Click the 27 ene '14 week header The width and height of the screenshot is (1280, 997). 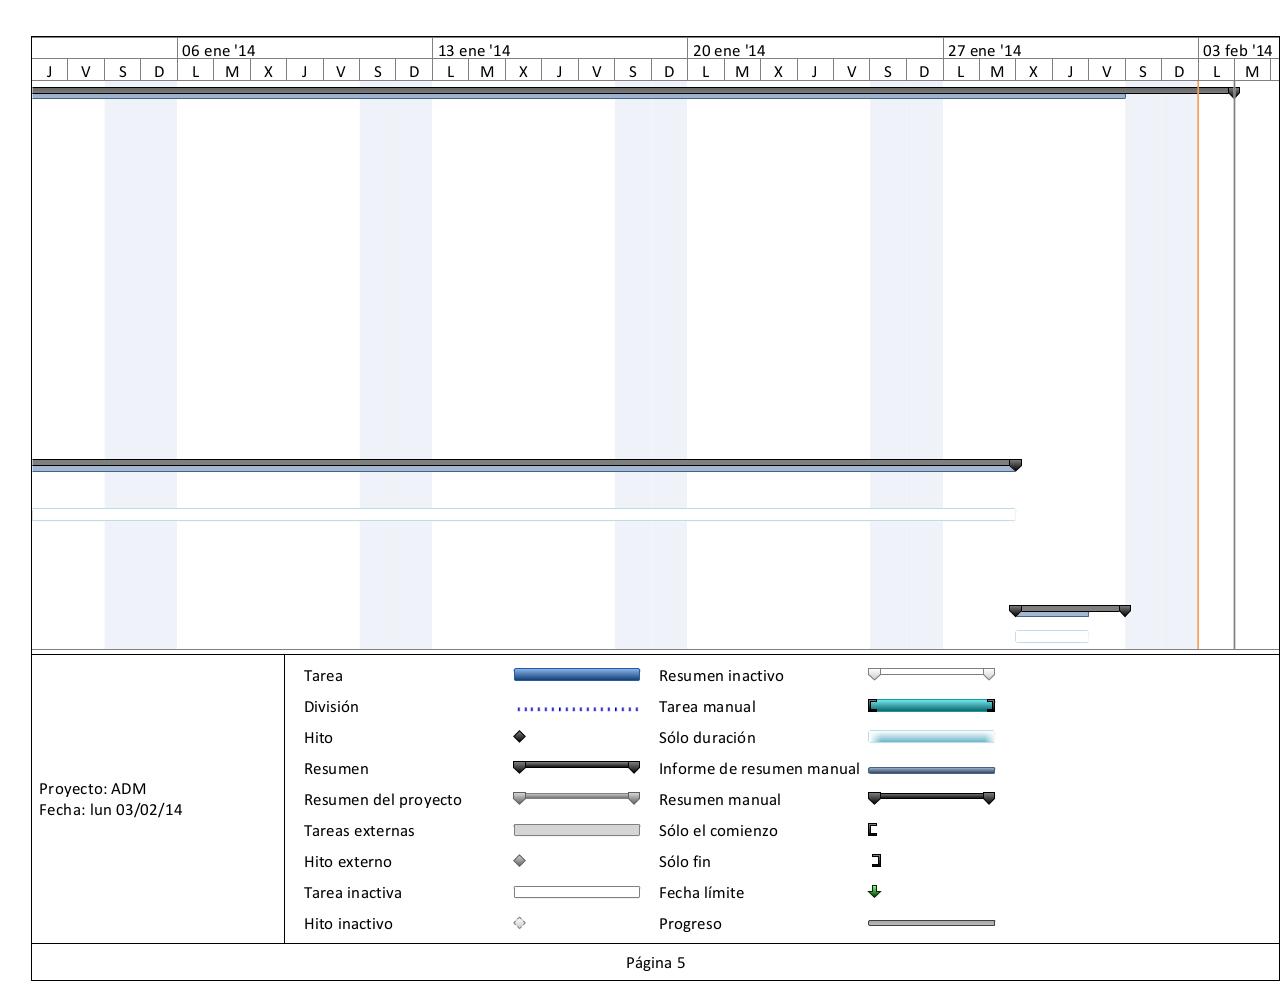(x=985, y=50)
